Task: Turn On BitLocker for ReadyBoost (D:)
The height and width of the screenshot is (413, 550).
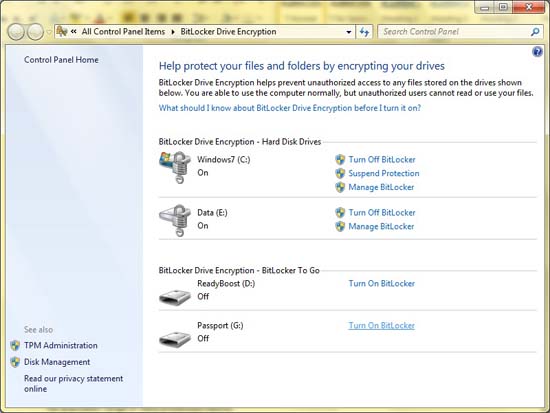Action: pyautogui.click(x=382, y=284)
